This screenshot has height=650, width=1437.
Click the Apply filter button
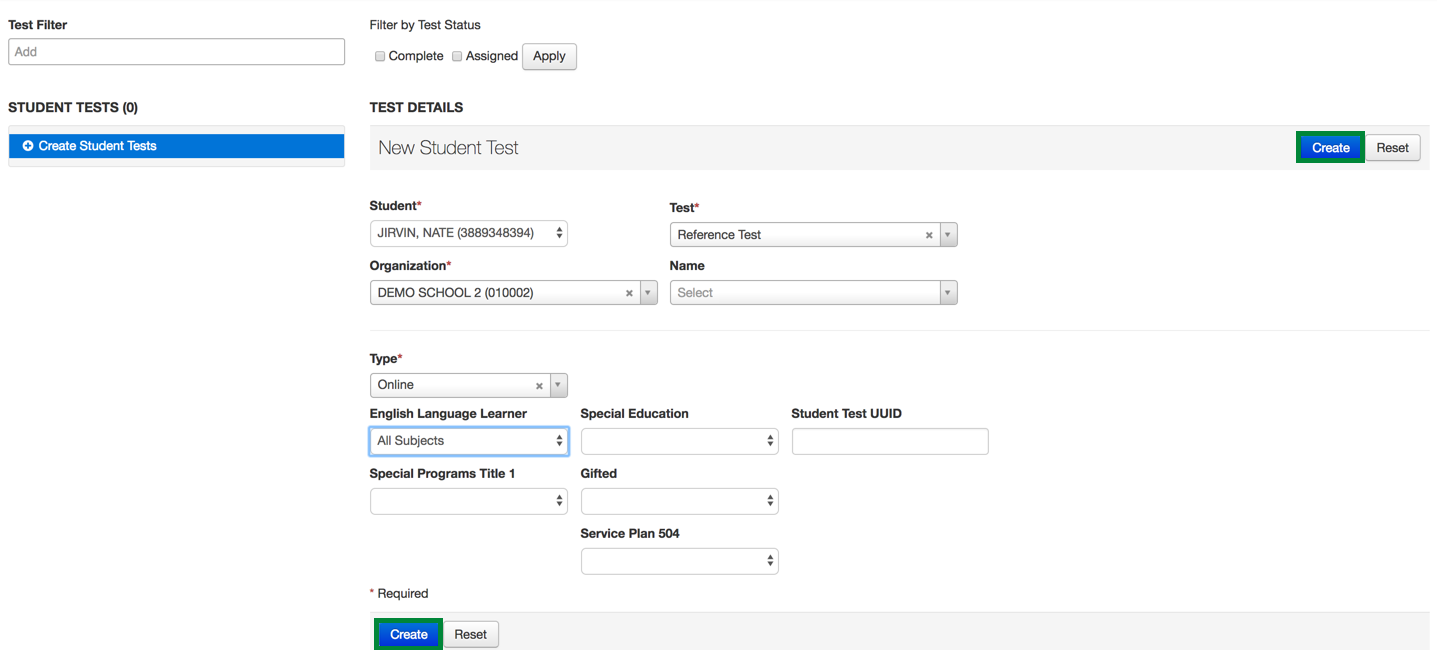(549, 56)
